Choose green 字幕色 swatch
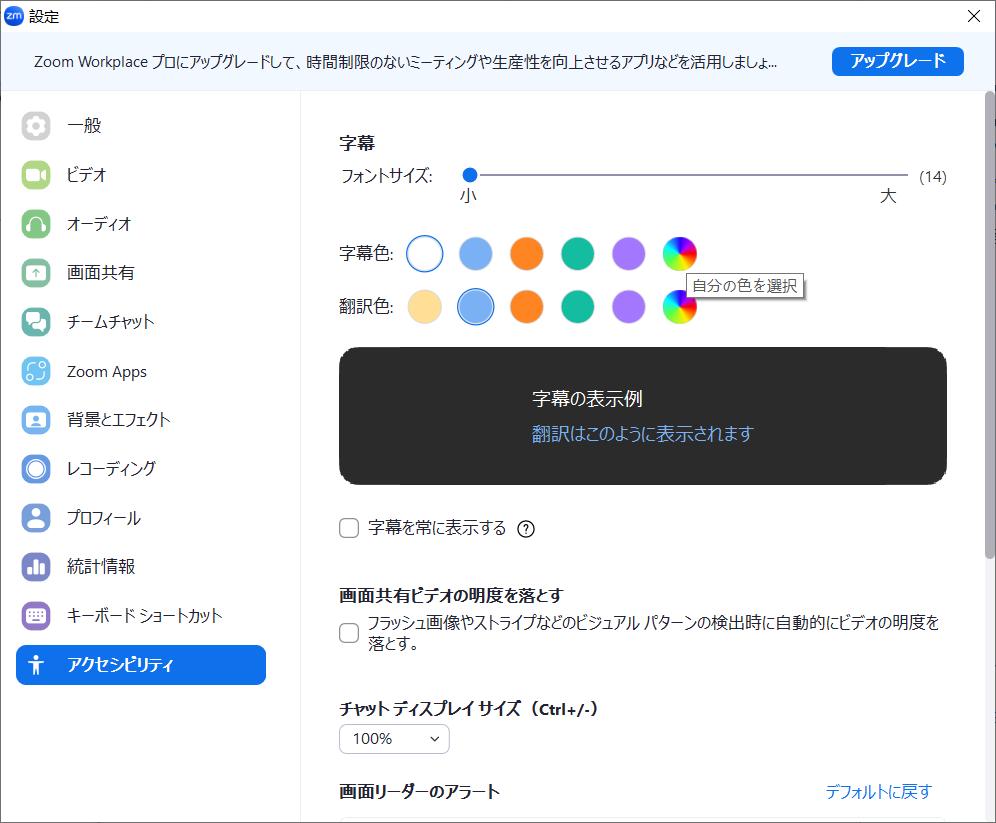This screenshot has width=996, height=823. click(577, 253)
